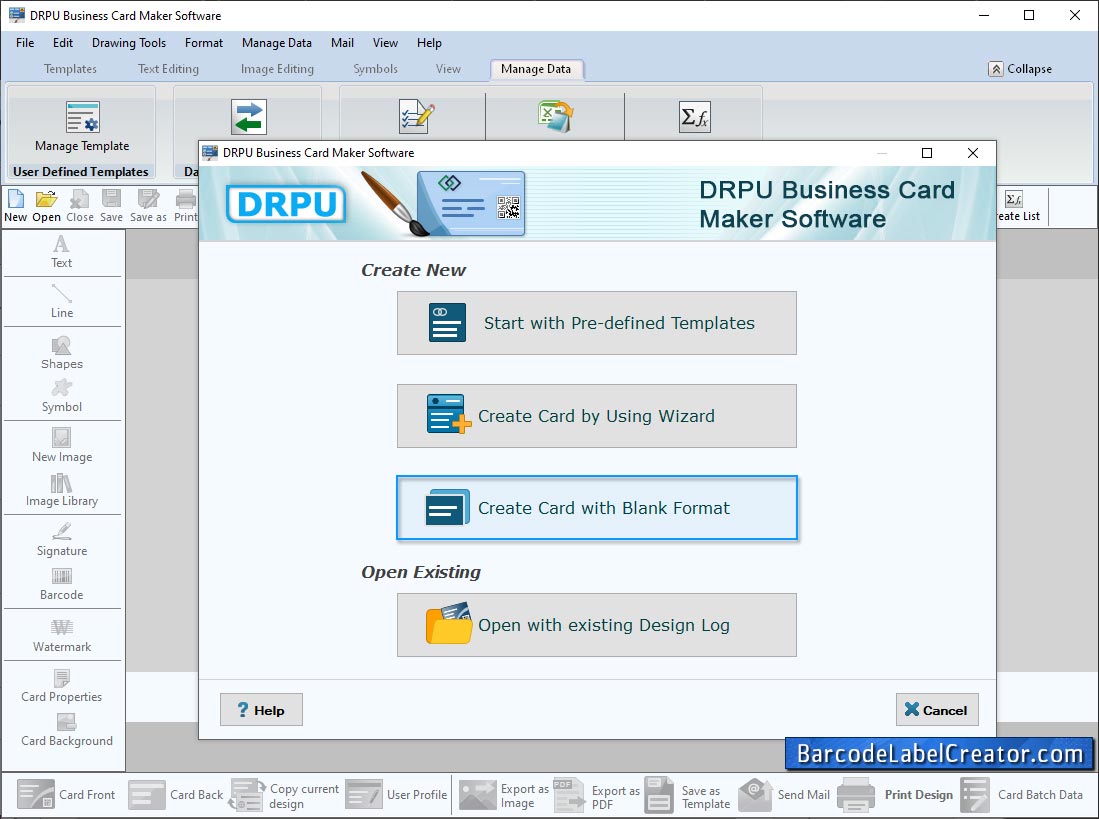Image resolution: width=1099 pixels, height=819 pixels.
Task: Click Save as Template
Action: (688, 796)
